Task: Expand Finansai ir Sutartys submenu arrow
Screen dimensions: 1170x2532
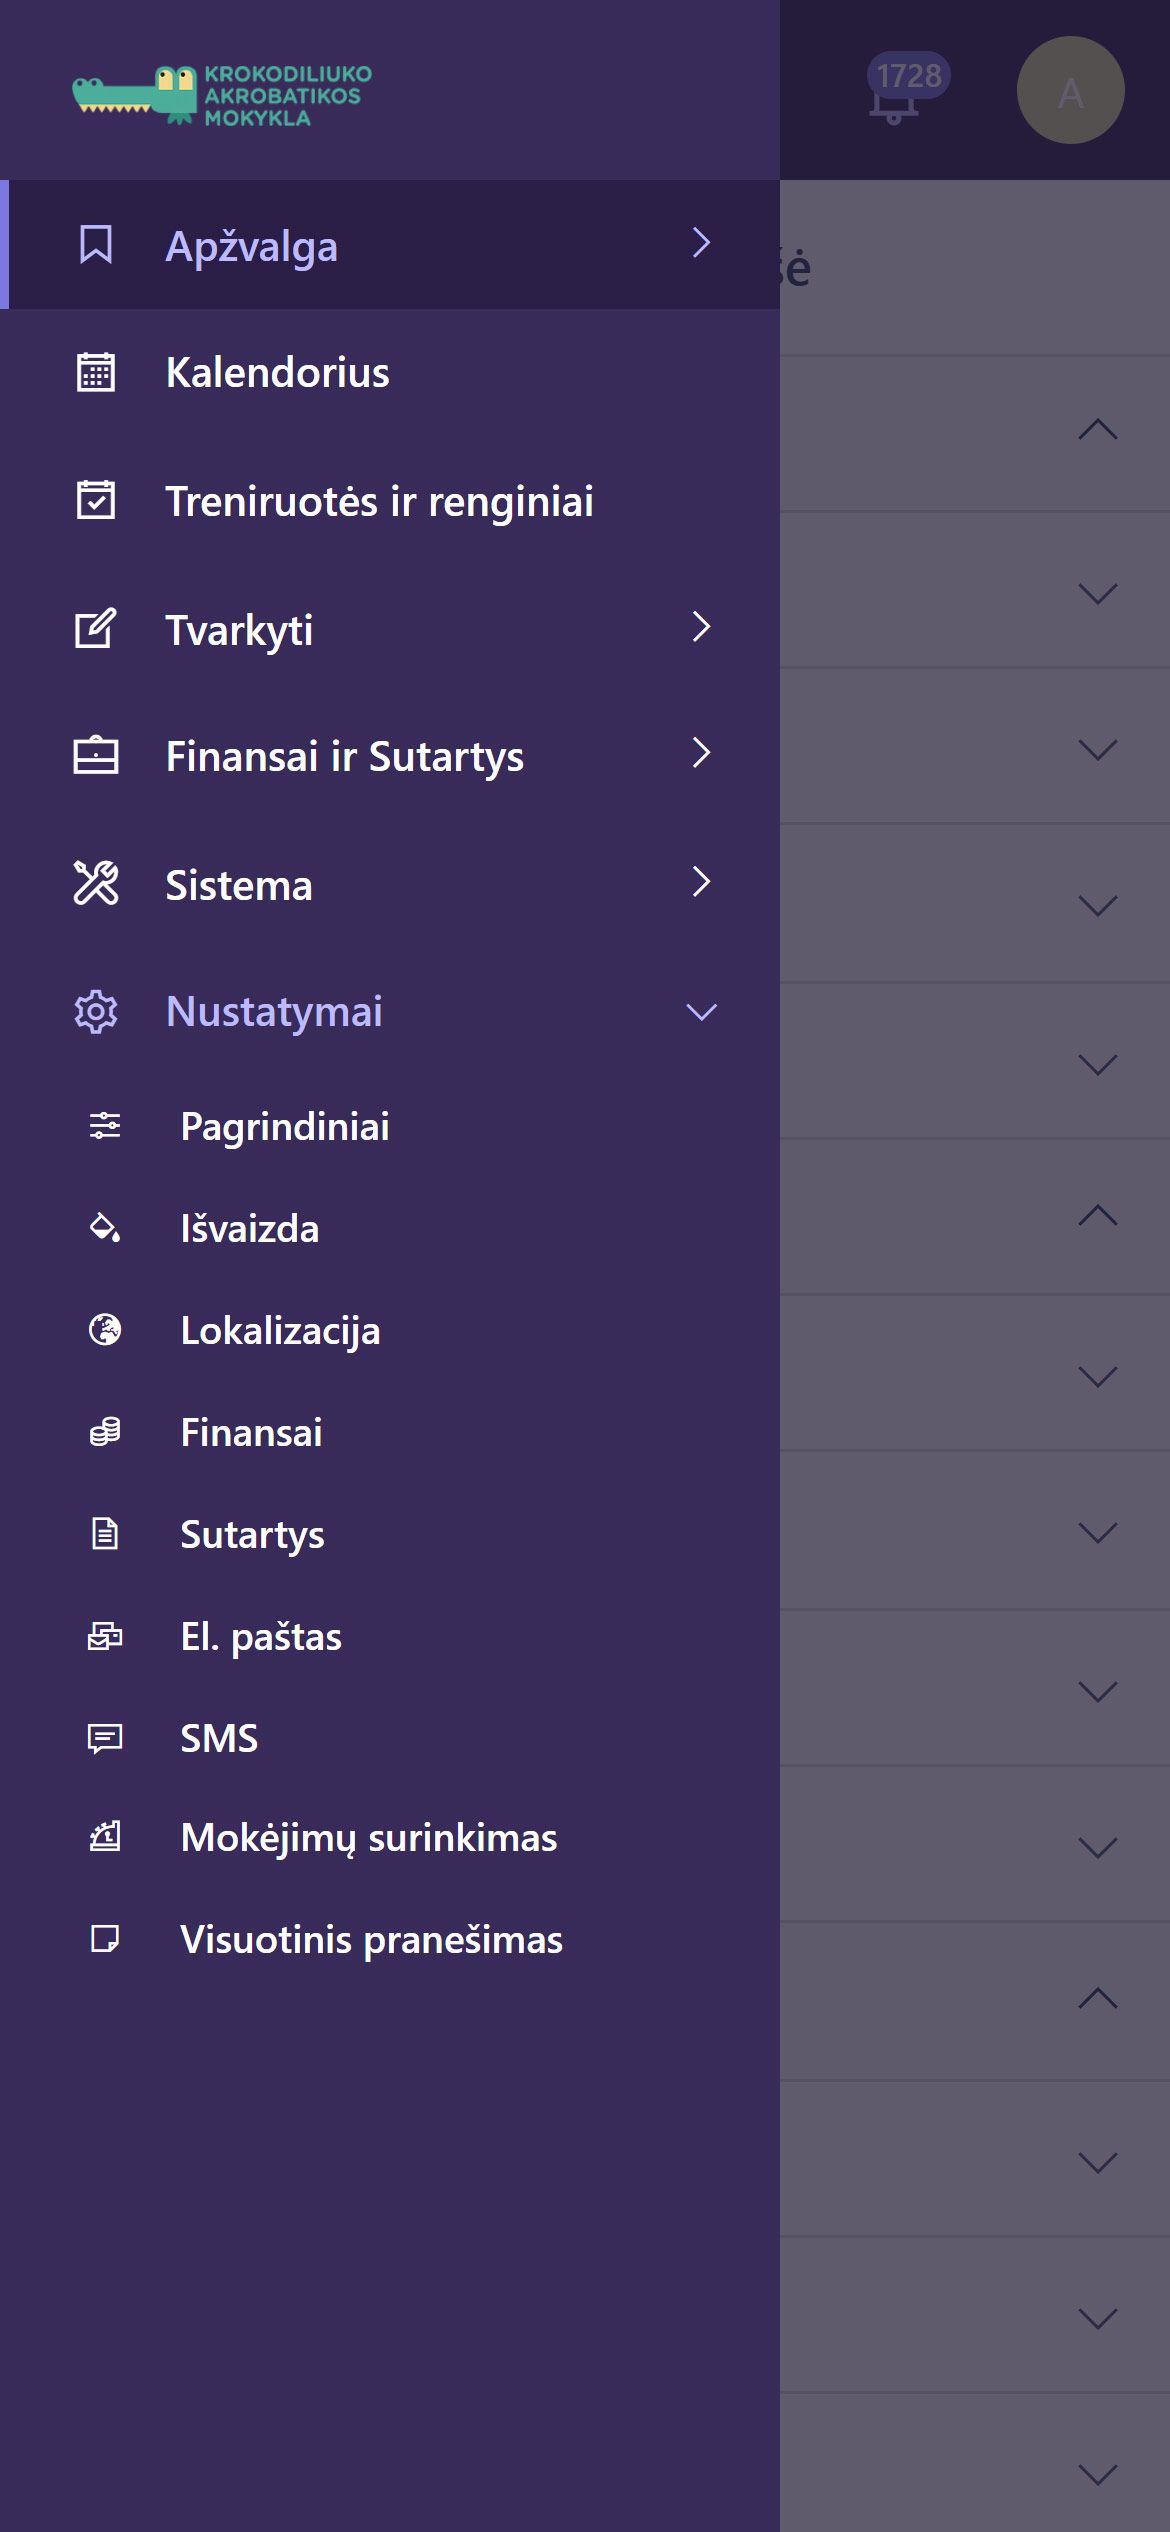Action: (x=701, y=753)
